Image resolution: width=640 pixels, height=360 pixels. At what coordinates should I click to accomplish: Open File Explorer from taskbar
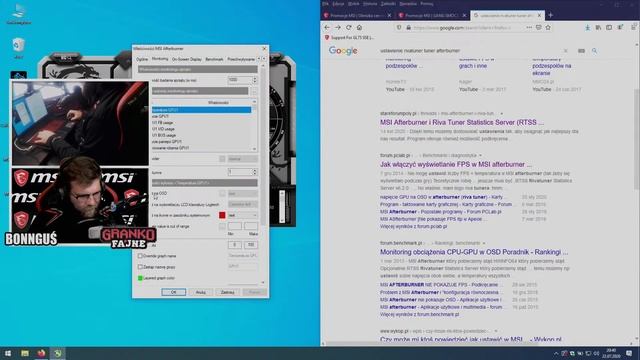[x=25, y=353]
